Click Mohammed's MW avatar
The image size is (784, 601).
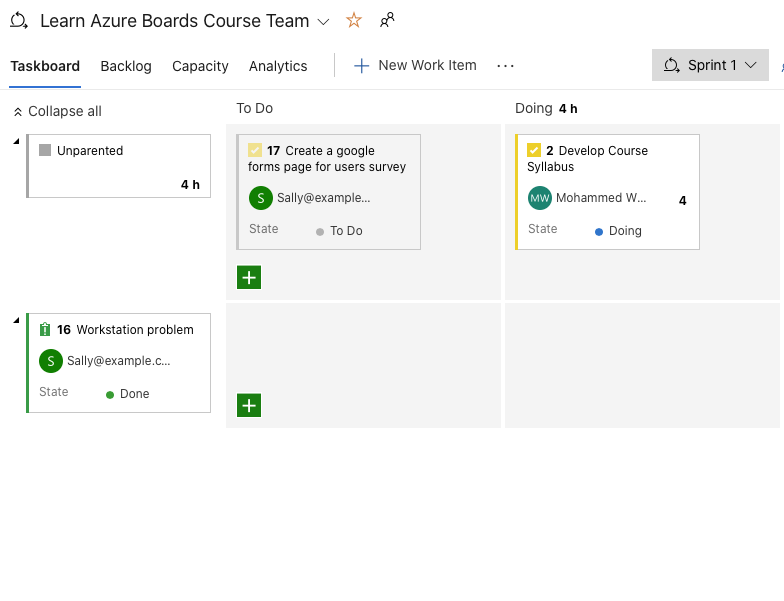[539, 198]
